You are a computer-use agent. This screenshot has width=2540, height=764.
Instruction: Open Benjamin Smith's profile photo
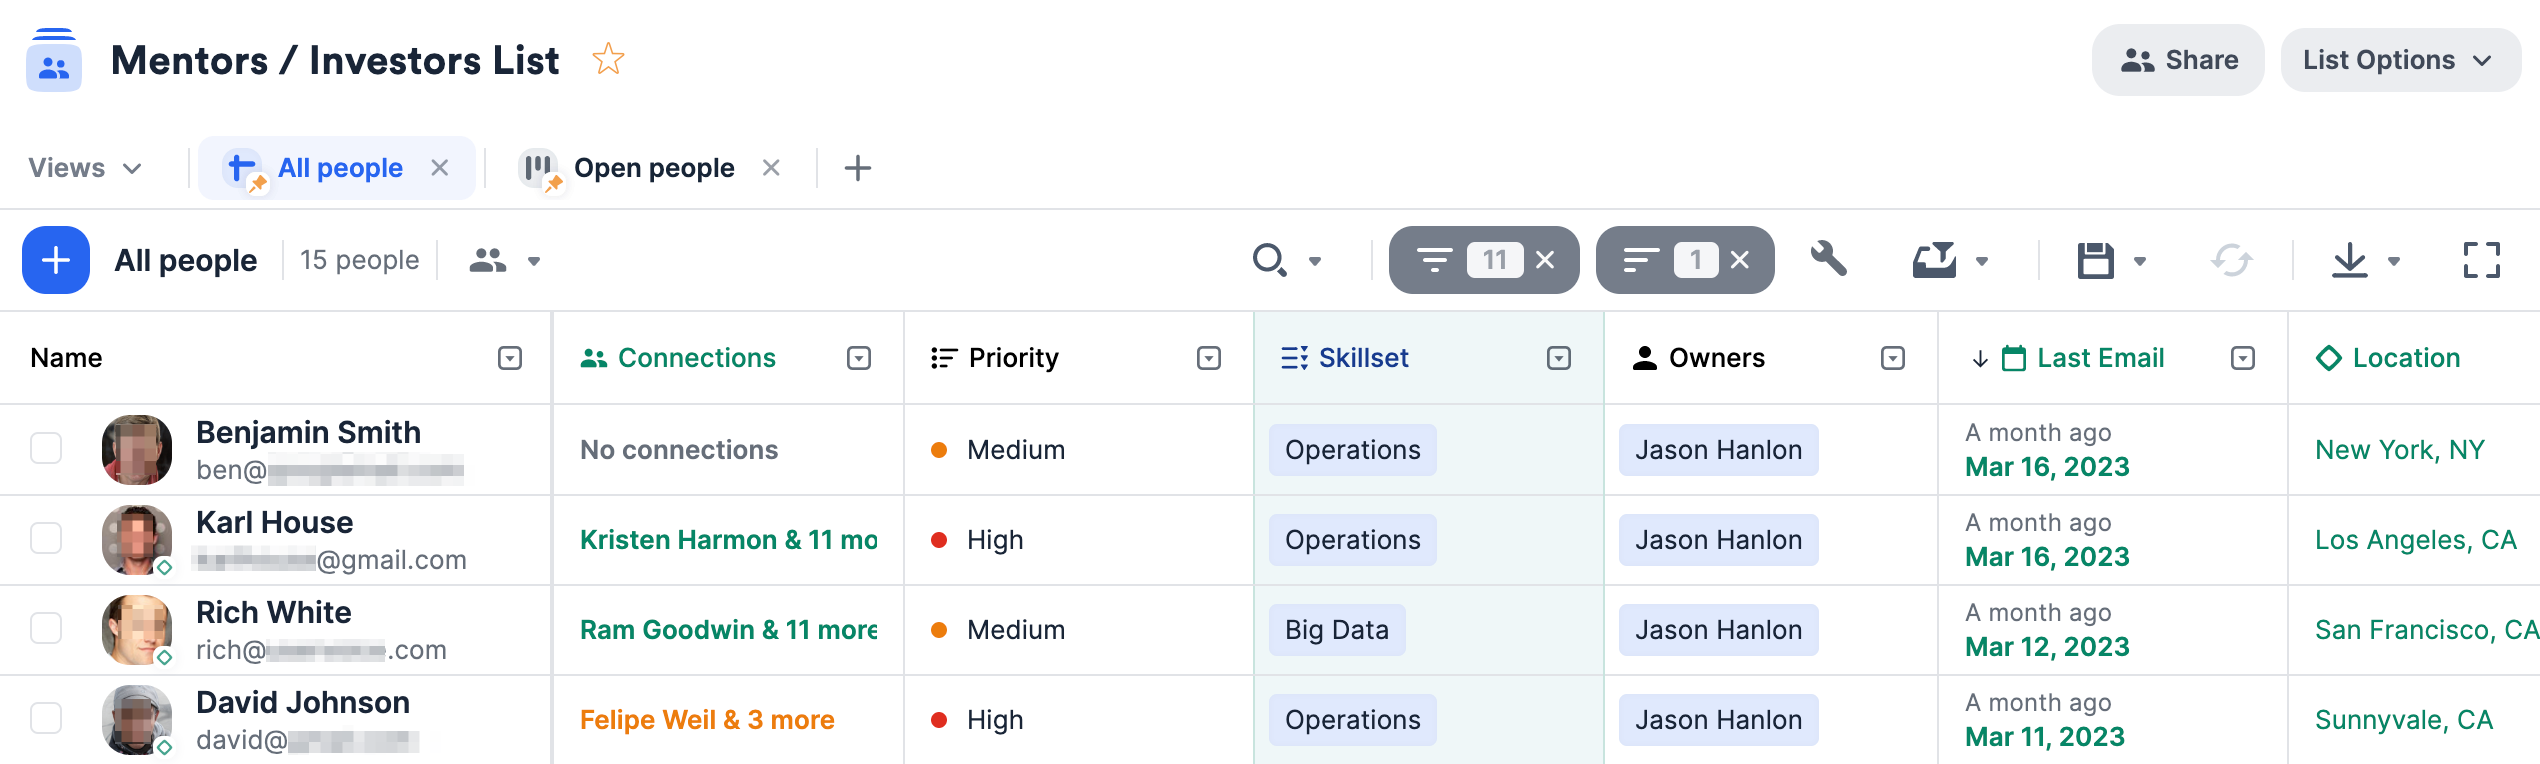(137, 450)
